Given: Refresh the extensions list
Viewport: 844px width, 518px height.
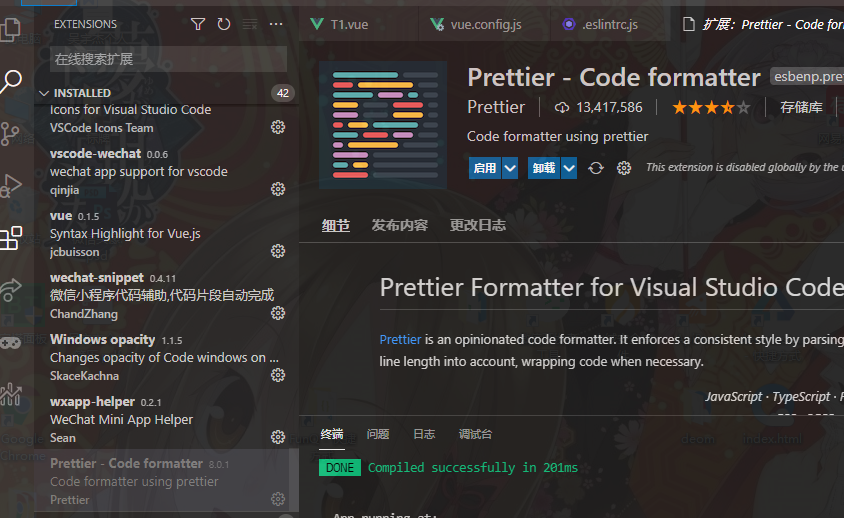Looking at the screenshot, I should pyautogui.click(x=224, y=24).
